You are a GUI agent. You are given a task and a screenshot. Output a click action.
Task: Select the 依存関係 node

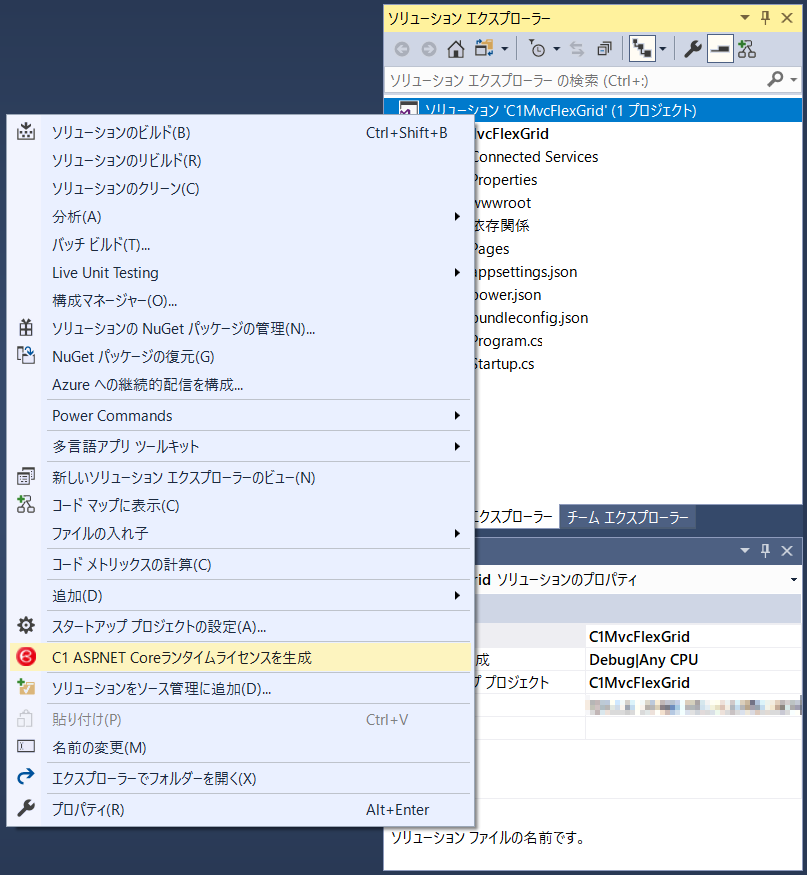point(501,225)
